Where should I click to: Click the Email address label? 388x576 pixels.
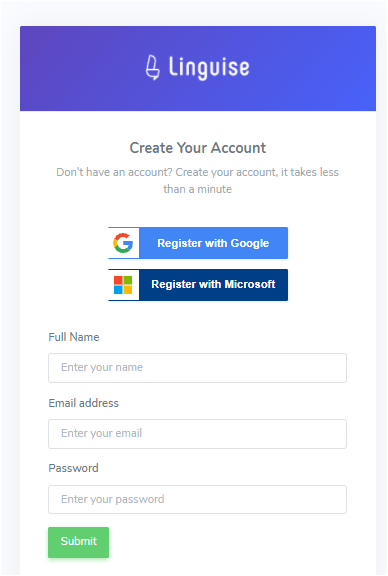pos(83,403)
